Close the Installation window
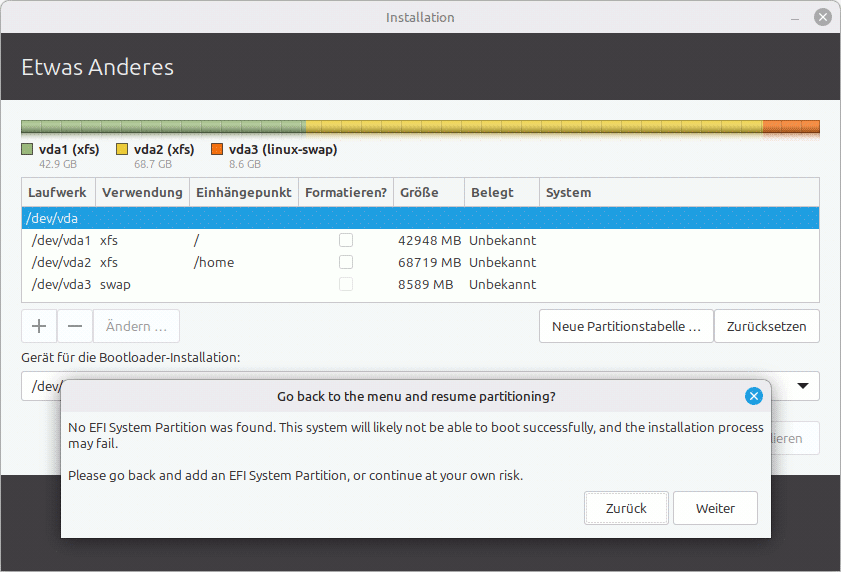The width and height of the screenshot is (841, 572). click(822, 17)
